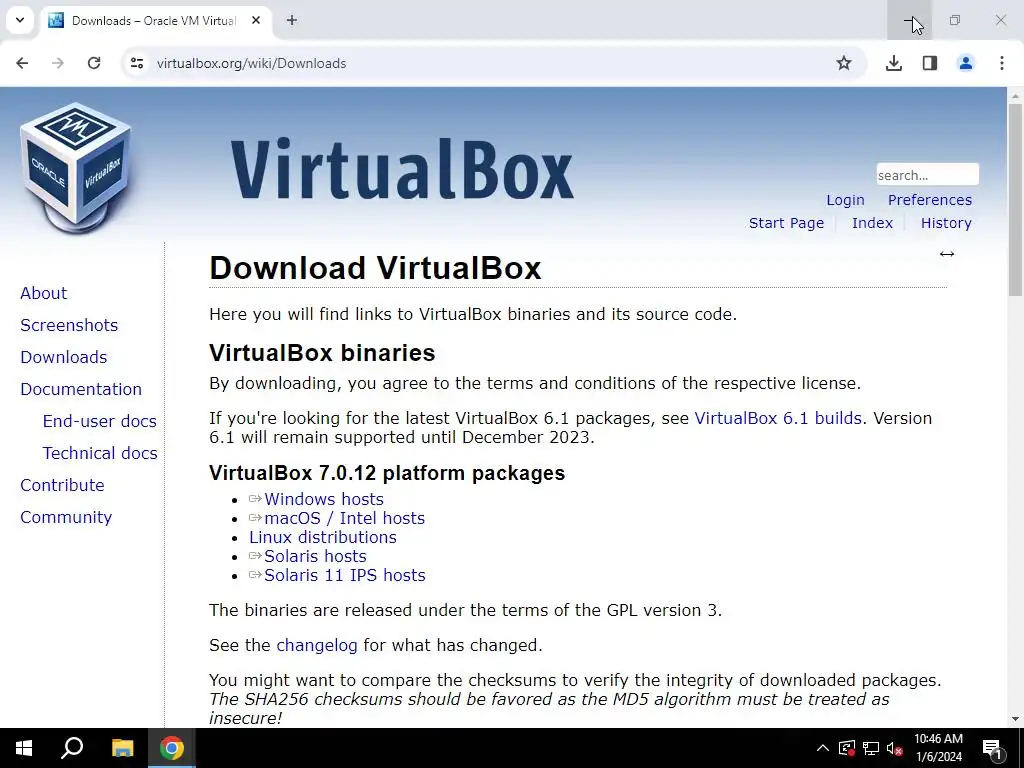Open the Preferences link
The width and height of the screenshot is (1024, 768).
click(x=929, y=200)
